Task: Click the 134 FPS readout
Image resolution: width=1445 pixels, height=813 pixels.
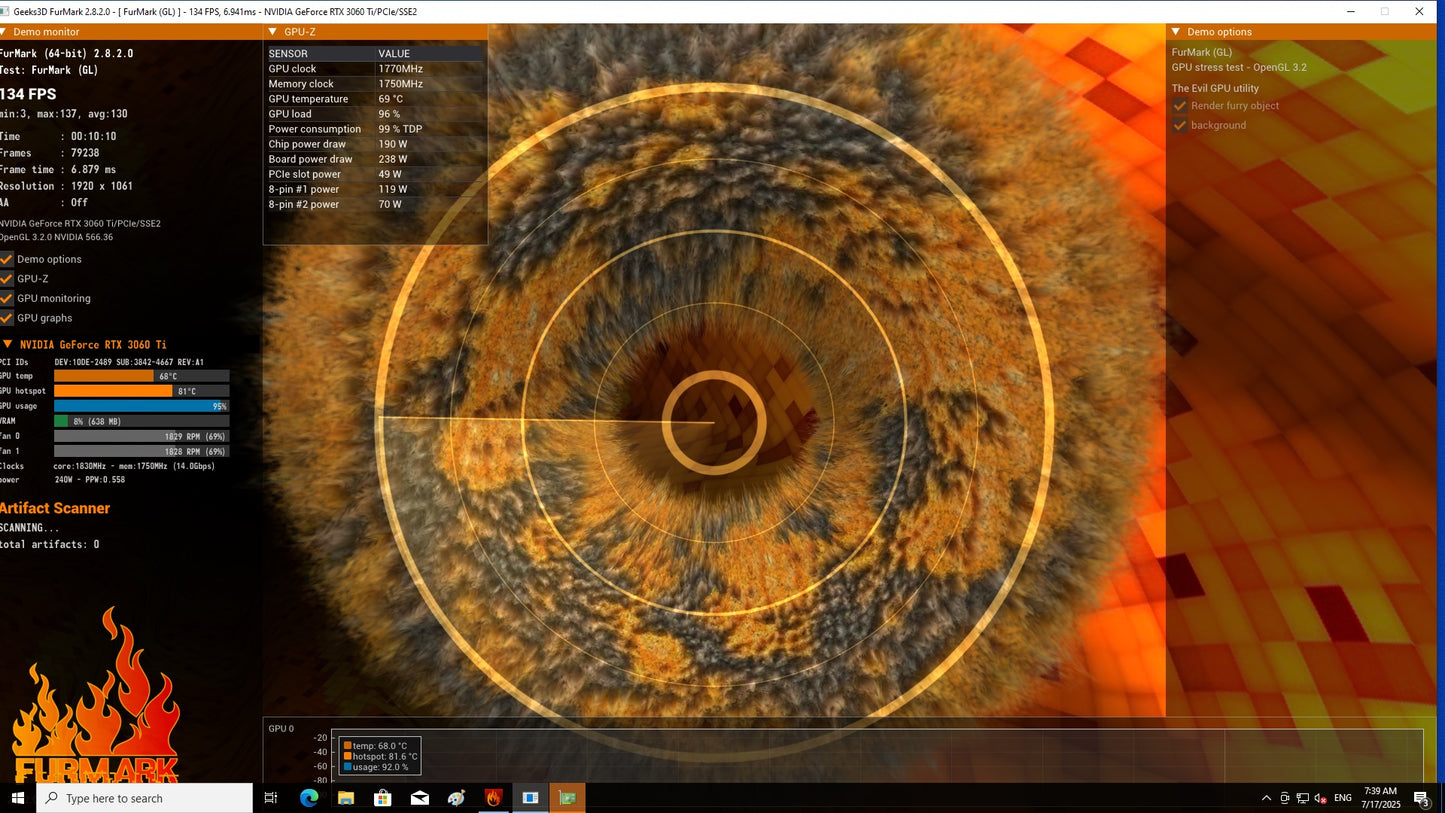Action: [28, 94]
